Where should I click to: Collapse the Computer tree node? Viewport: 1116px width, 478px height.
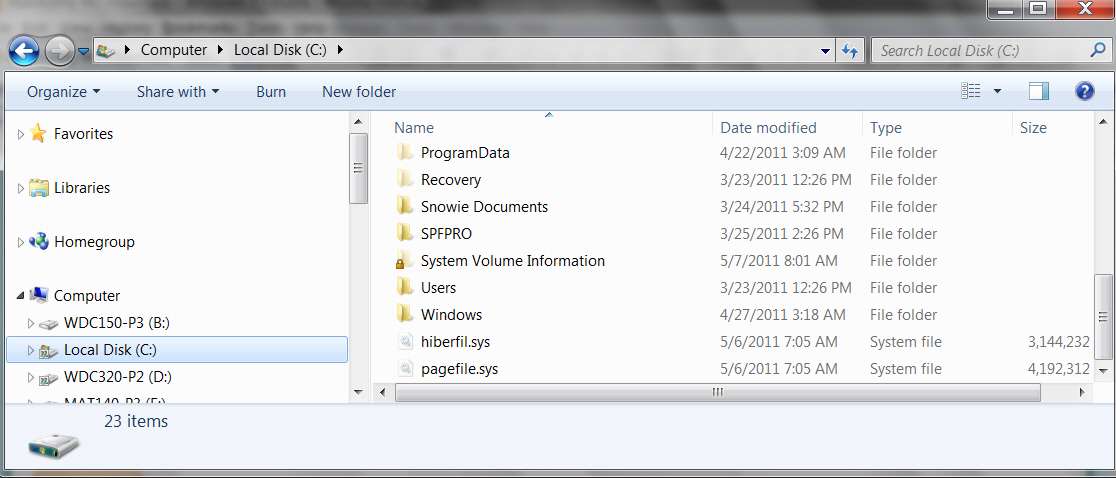click(20, 296)
